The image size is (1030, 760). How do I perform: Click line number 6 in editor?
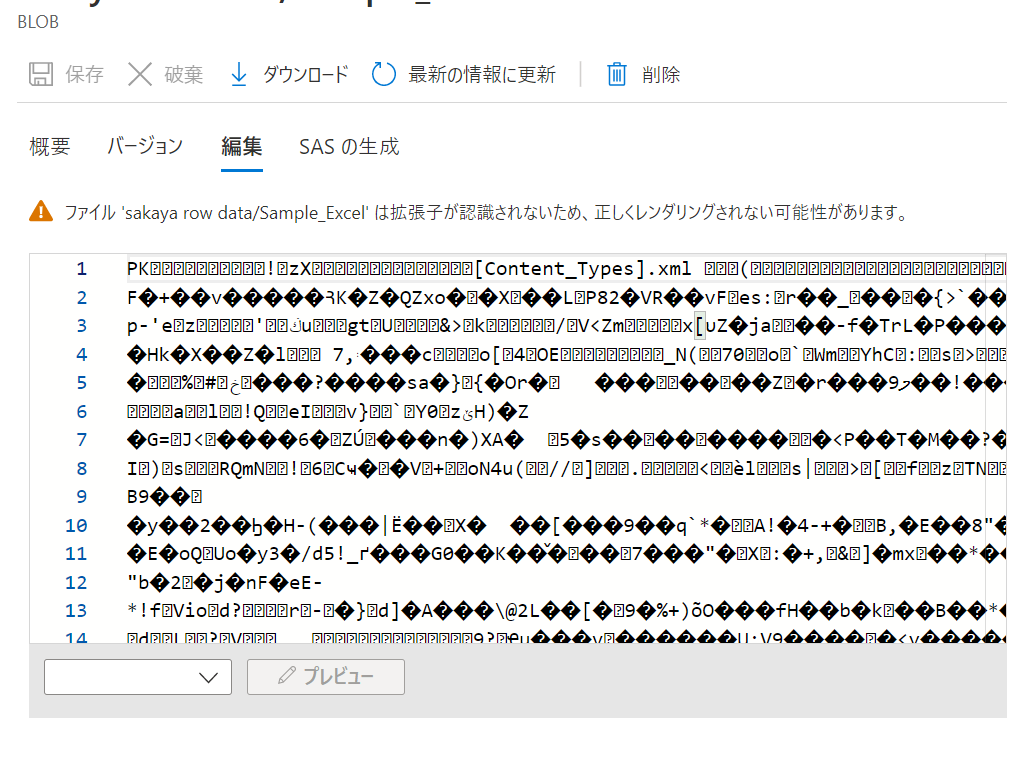click(x=81, y=412)
